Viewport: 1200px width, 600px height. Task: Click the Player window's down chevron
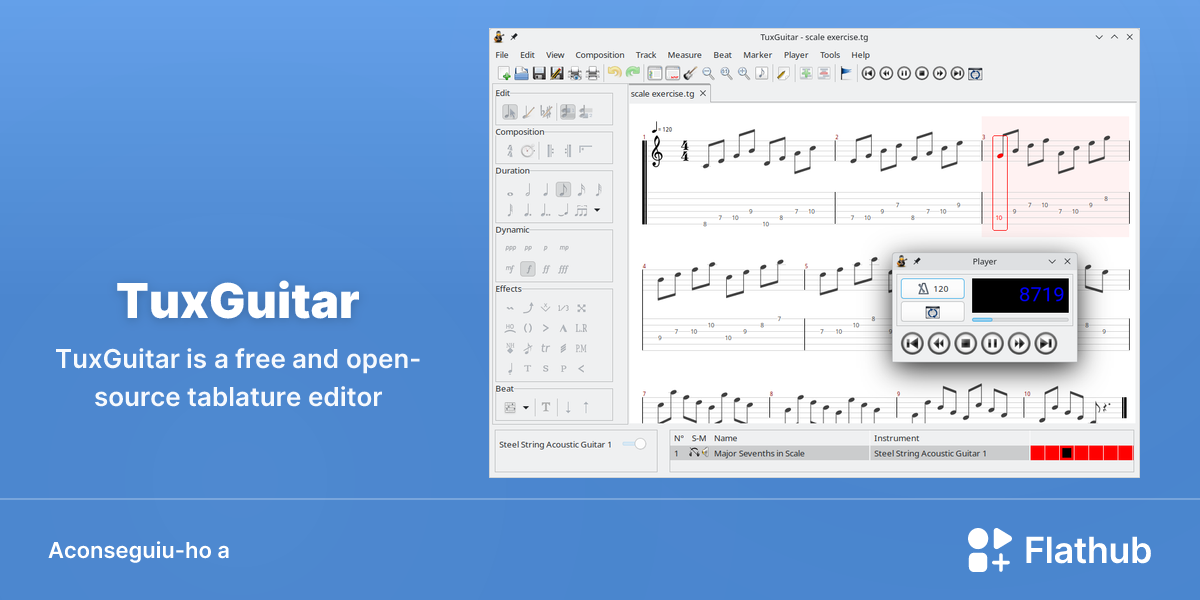click(x=1052, y=261)
